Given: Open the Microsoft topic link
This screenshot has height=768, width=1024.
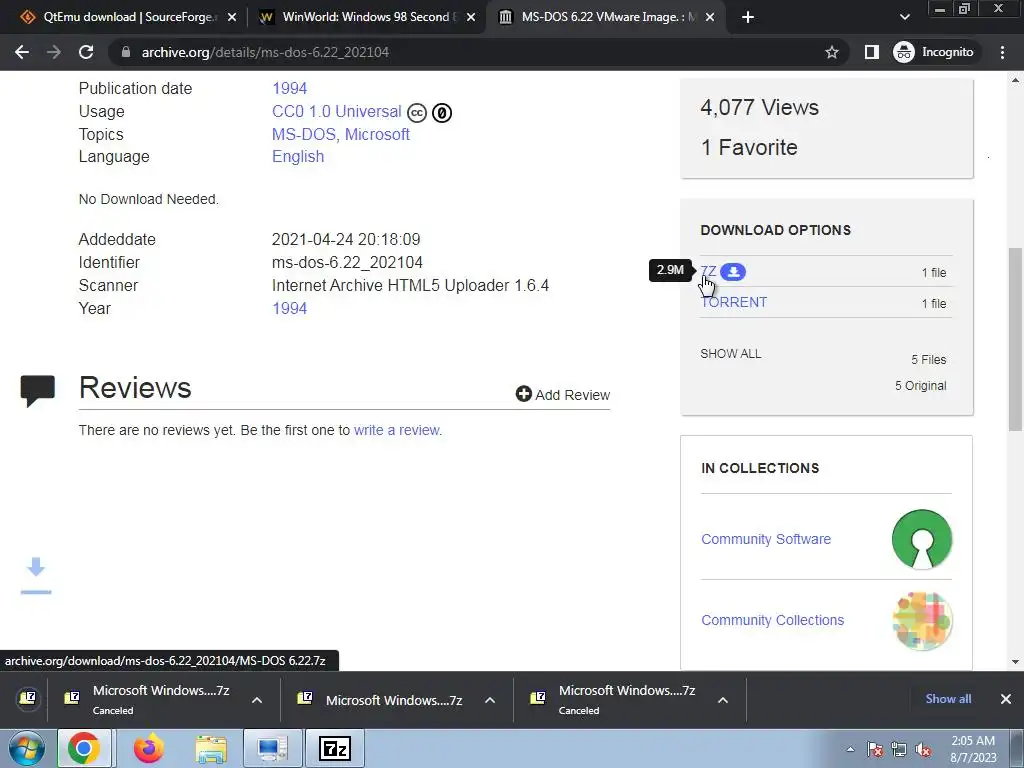Looking at the screenshot, I should pyautogui.click(x=377, y=135).
